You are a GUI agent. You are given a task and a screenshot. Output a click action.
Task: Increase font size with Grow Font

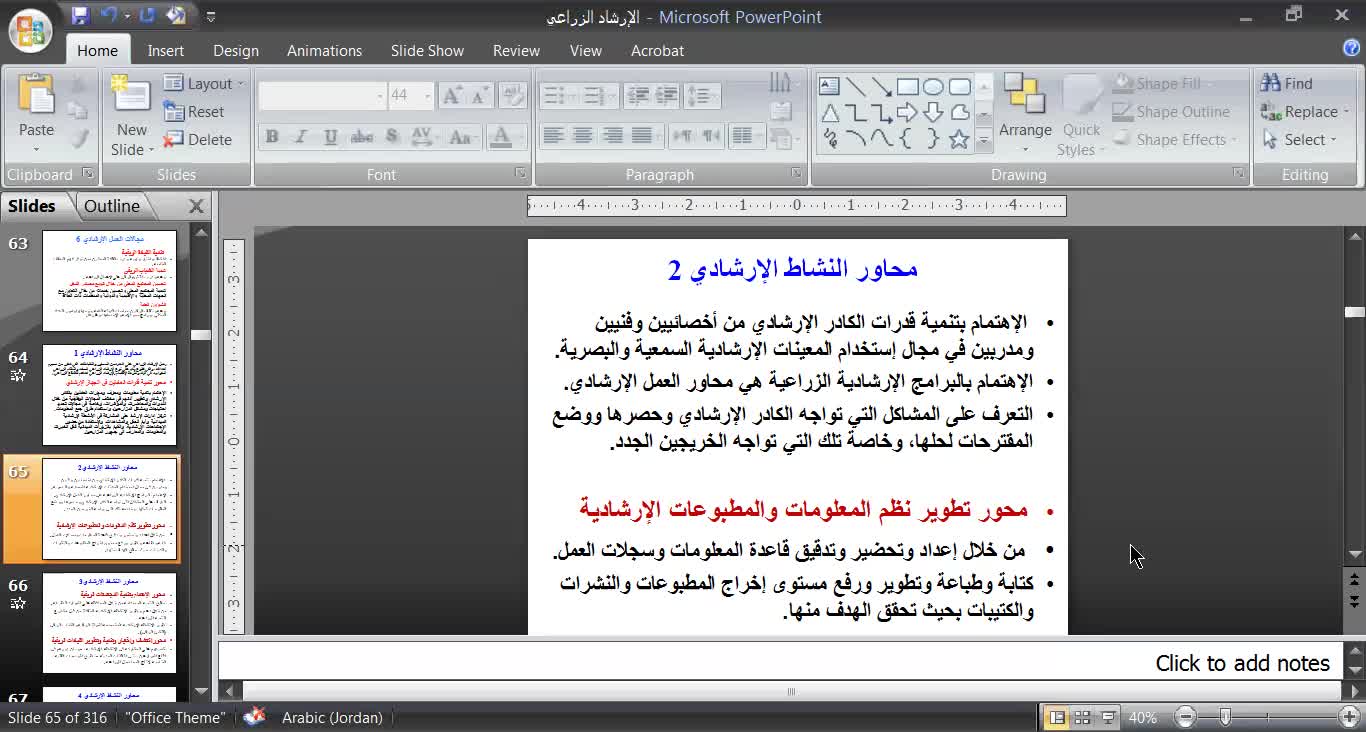point(452,95)
